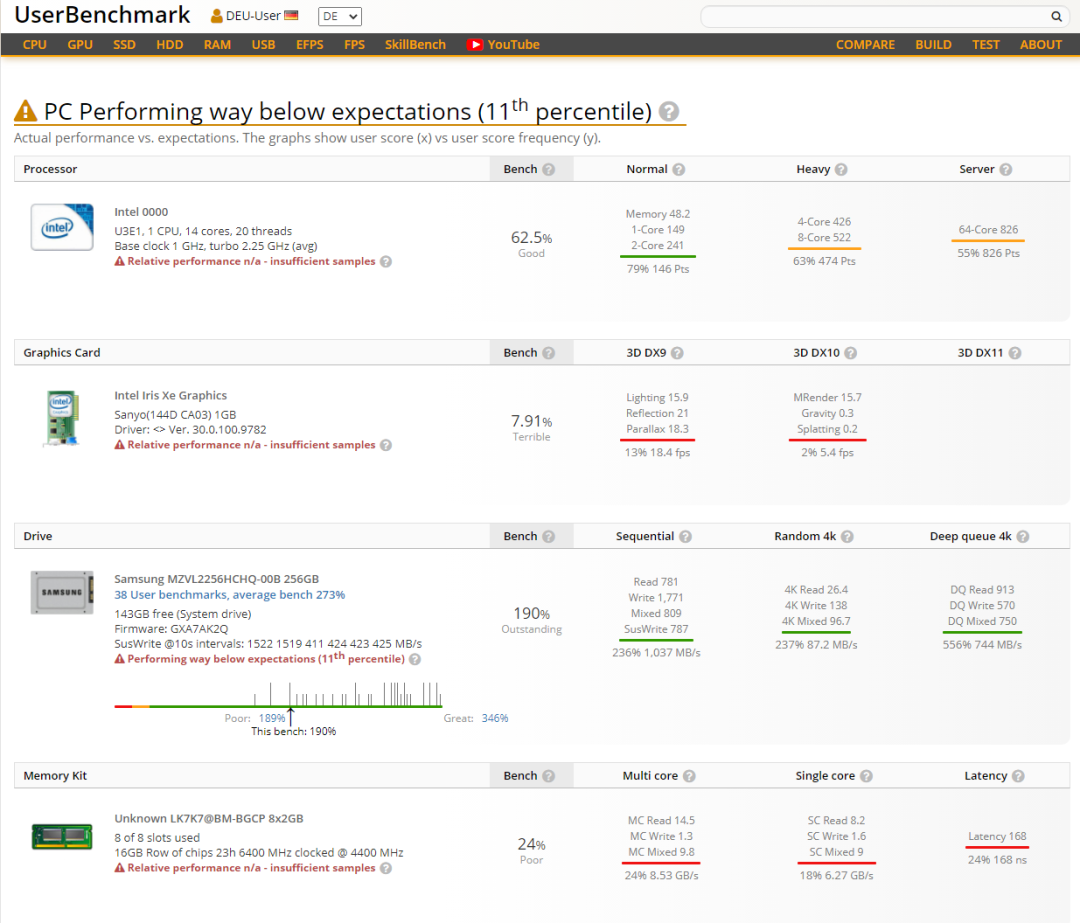
Task: Click the help icon beside 3D DX9
Action: [x=677, y=353]
